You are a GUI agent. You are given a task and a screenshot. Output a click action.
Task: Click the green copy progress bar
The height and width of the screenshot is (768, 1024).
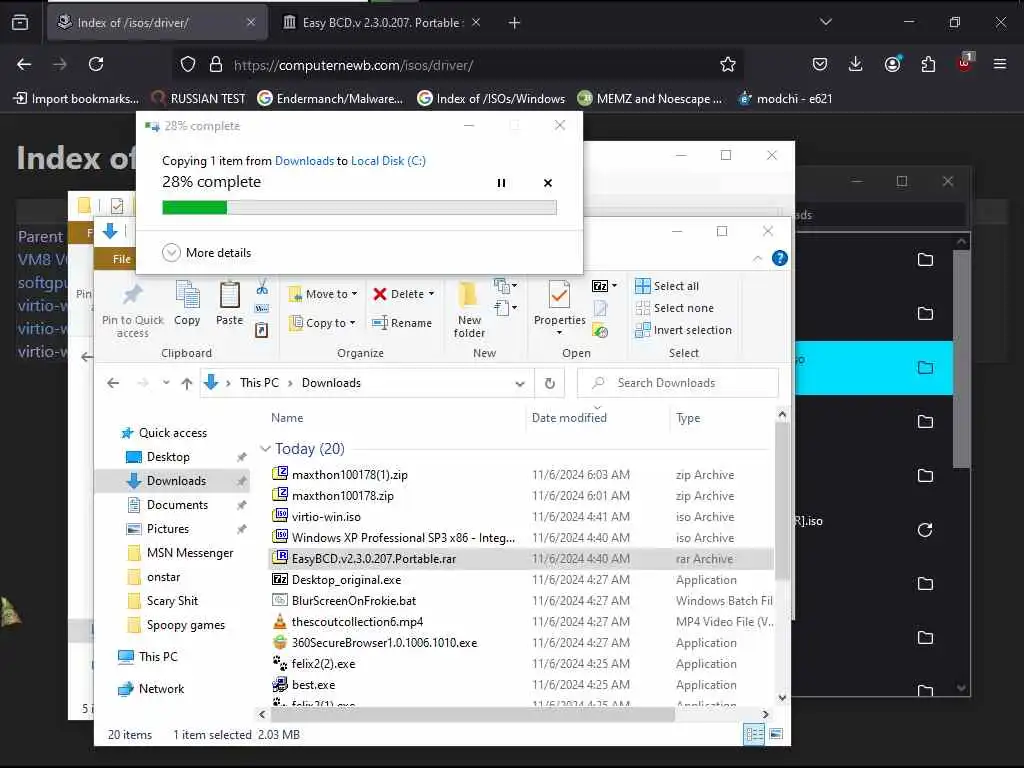[359, 208]
